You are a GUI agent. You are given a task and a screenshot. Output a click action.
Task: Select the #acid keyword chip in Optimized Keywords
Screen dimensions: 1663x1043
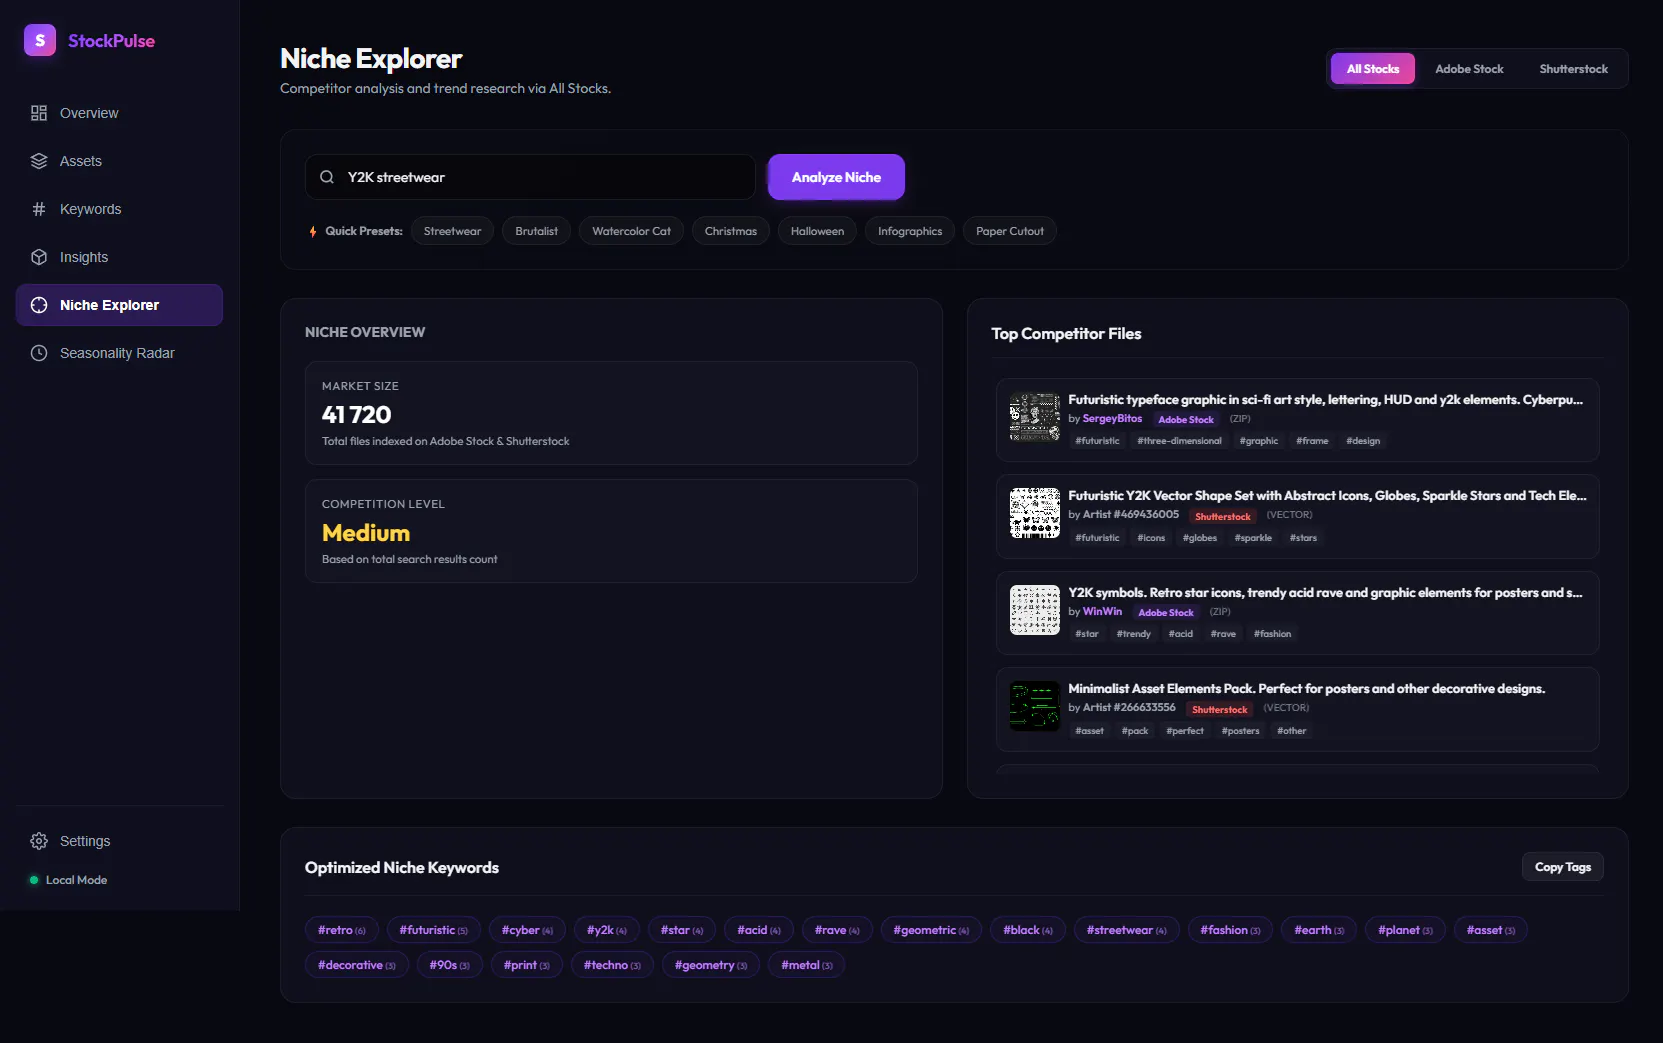(759, 930)
